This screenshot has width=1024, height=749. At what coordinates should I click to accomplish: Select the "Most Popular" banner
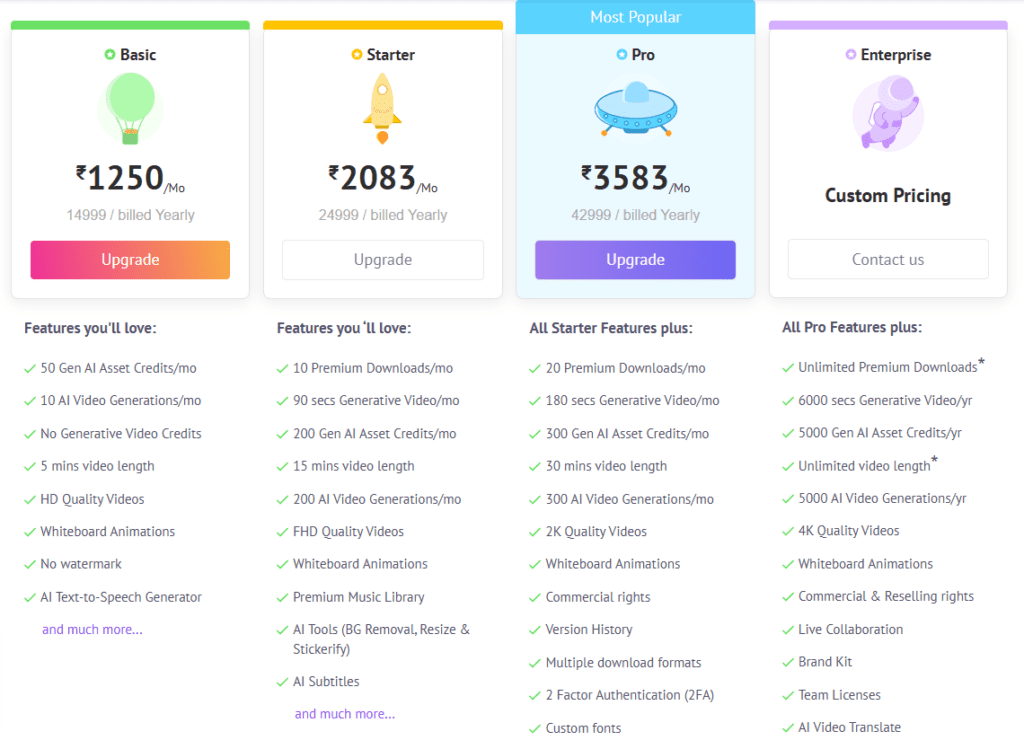(x=635, y=17)
